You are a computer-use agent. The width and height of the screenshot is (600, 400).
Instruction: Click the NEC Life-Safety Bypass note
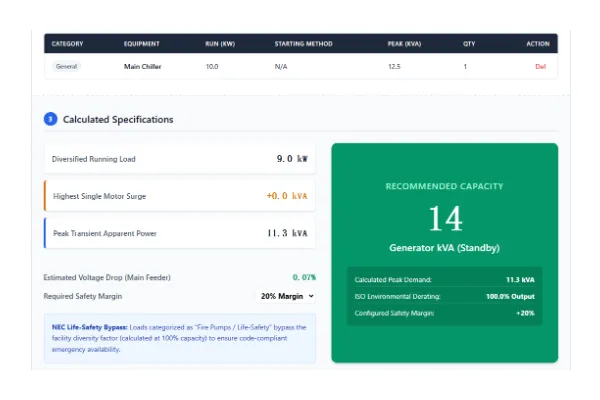pyautogui.click(x=180, y=338)
